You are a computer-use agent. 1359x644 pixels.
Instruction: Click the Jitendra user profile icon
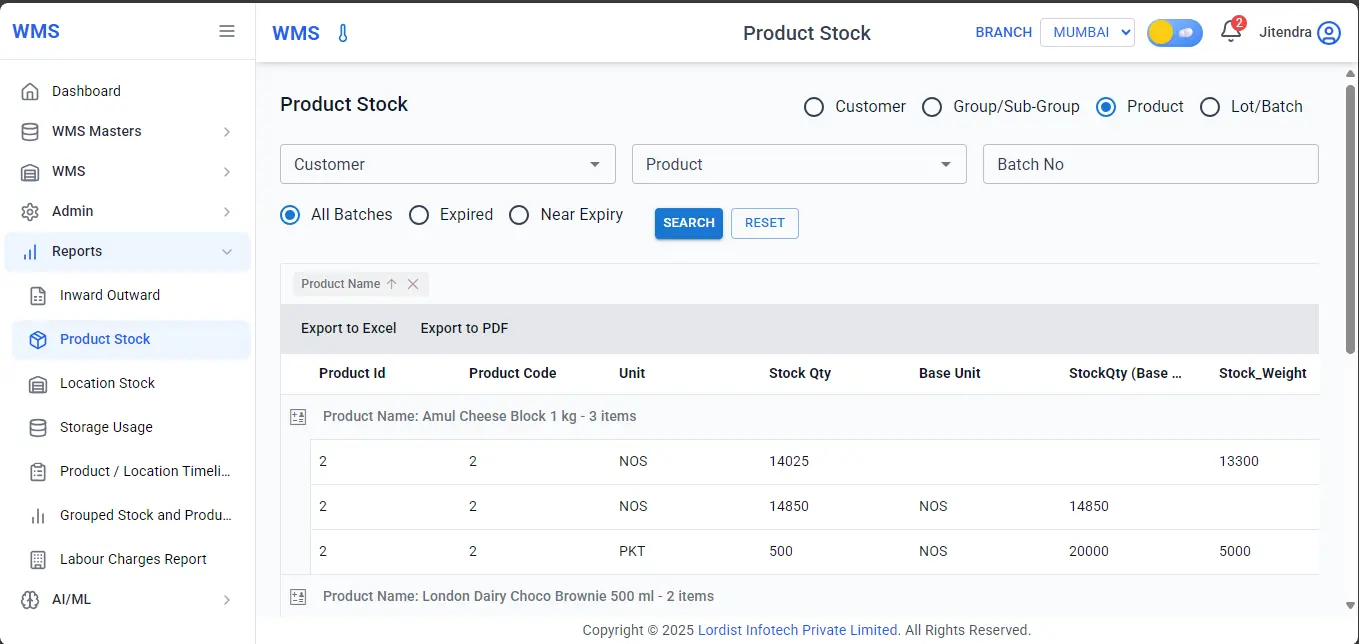point(1330,32)
